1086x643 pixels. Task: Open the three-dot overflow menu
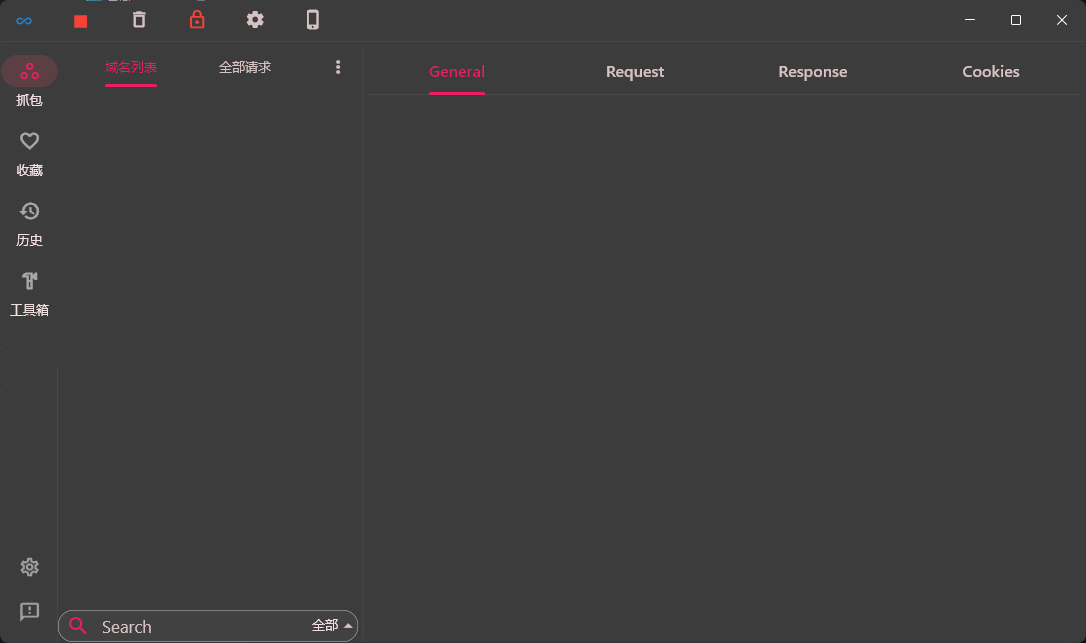(x=338, y=66)
